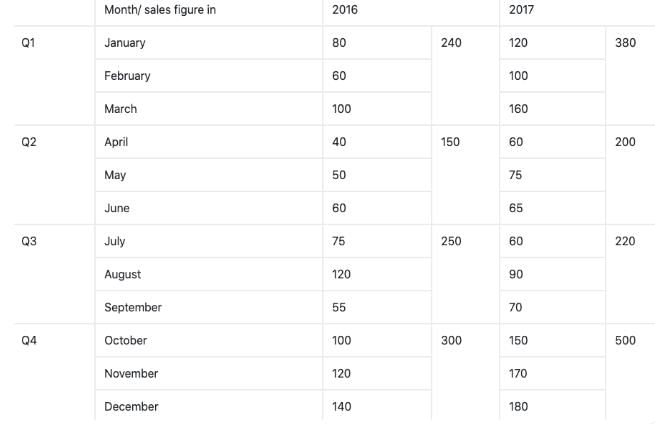Image resolution: width=655 pixels, height=424 pixels.
Task: Select the Q4 quarter label cell
Action: [29, 340]
